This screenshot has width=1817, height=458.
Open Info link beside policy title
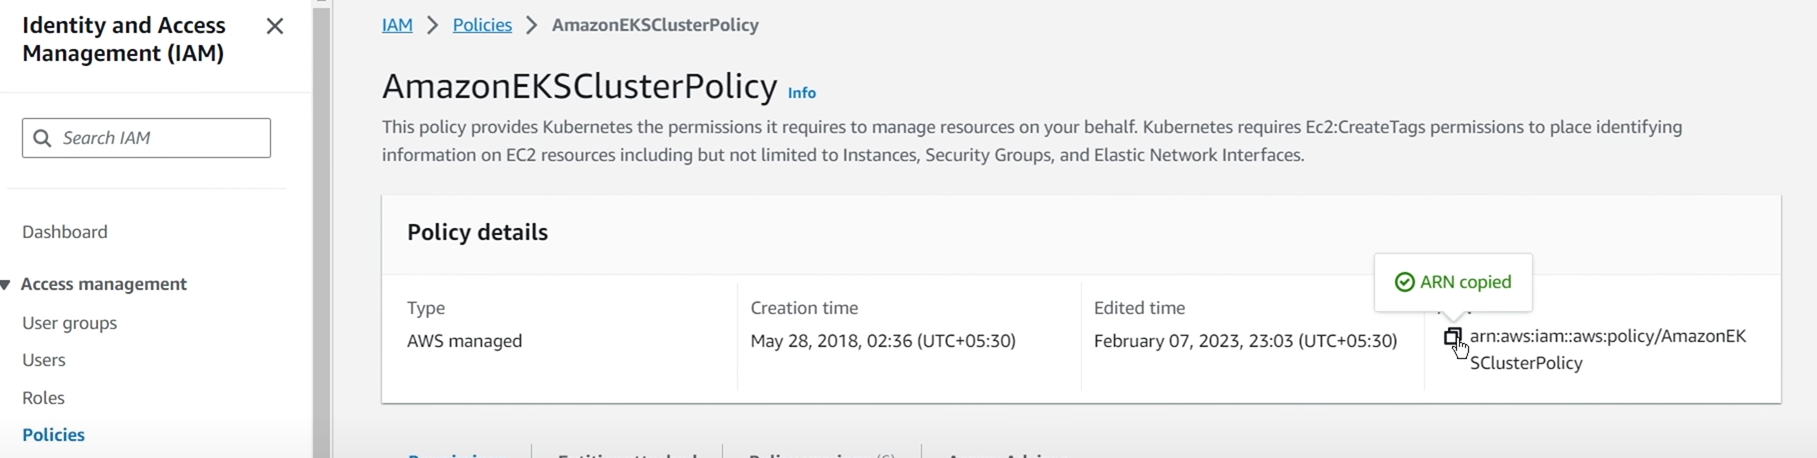click(x=802, y=93)
